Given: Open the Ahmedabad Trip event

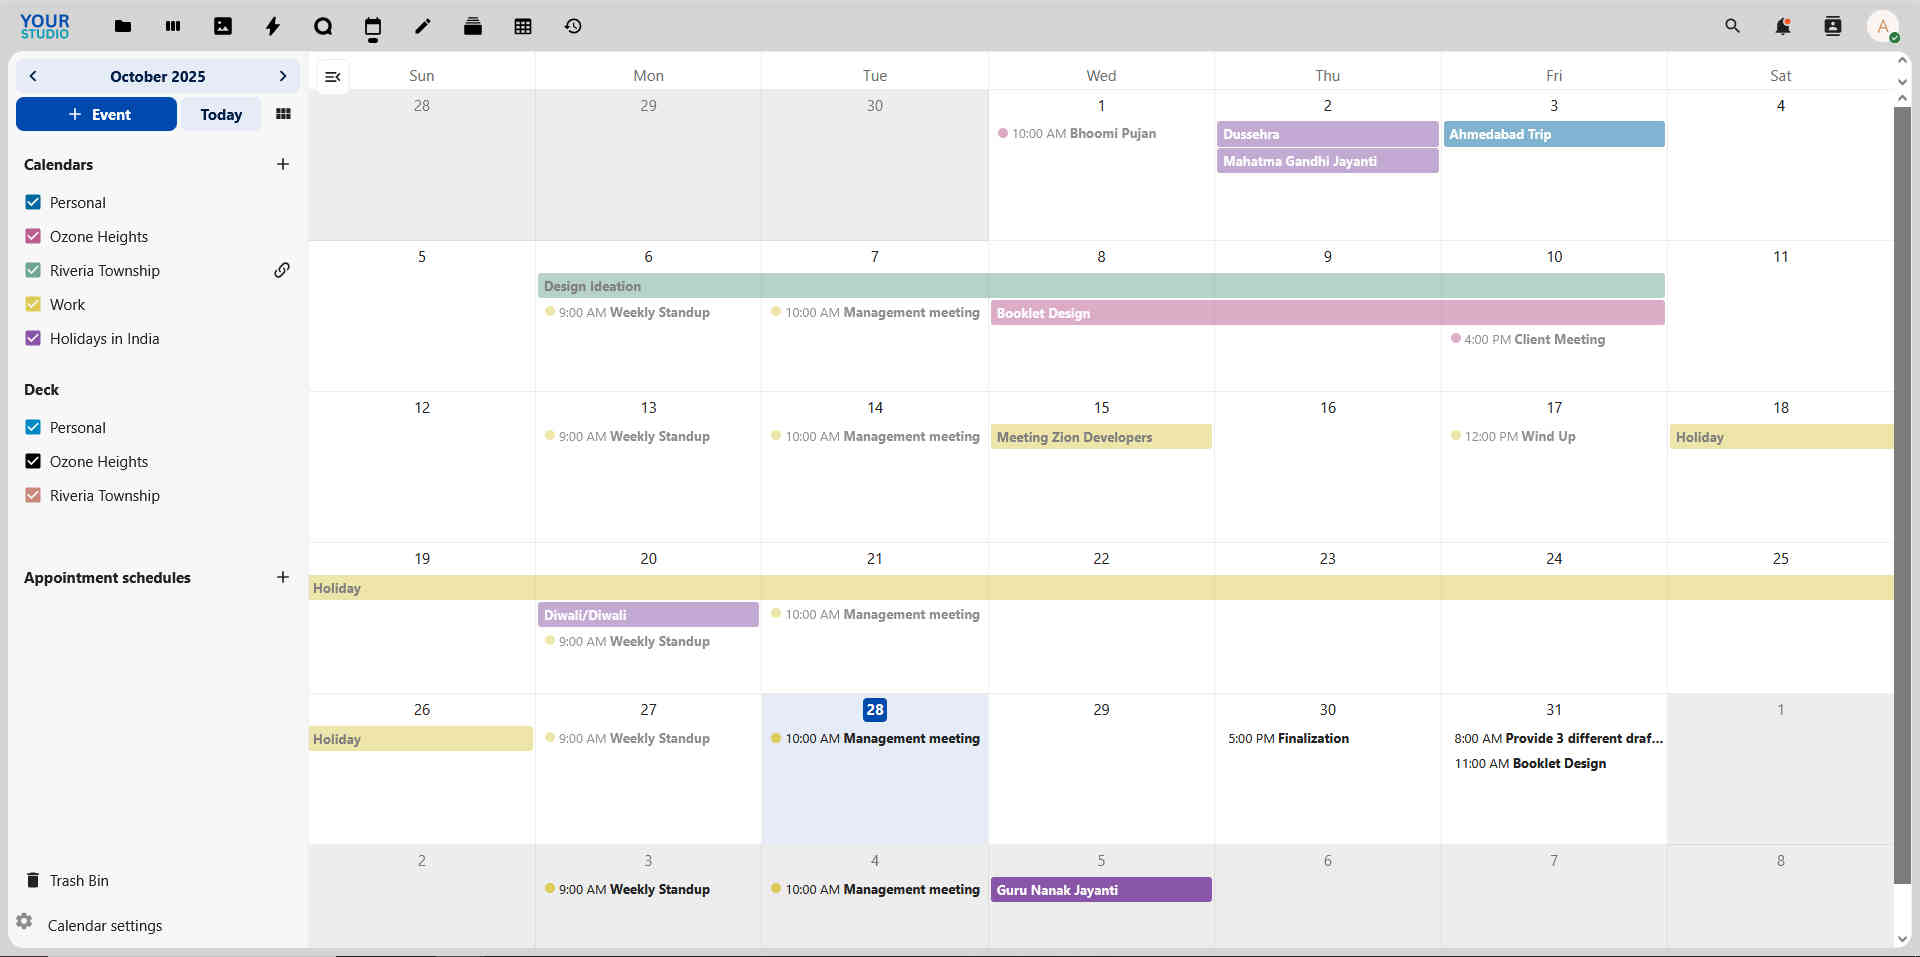Looking at the screenshot, I should [1554, 134].
